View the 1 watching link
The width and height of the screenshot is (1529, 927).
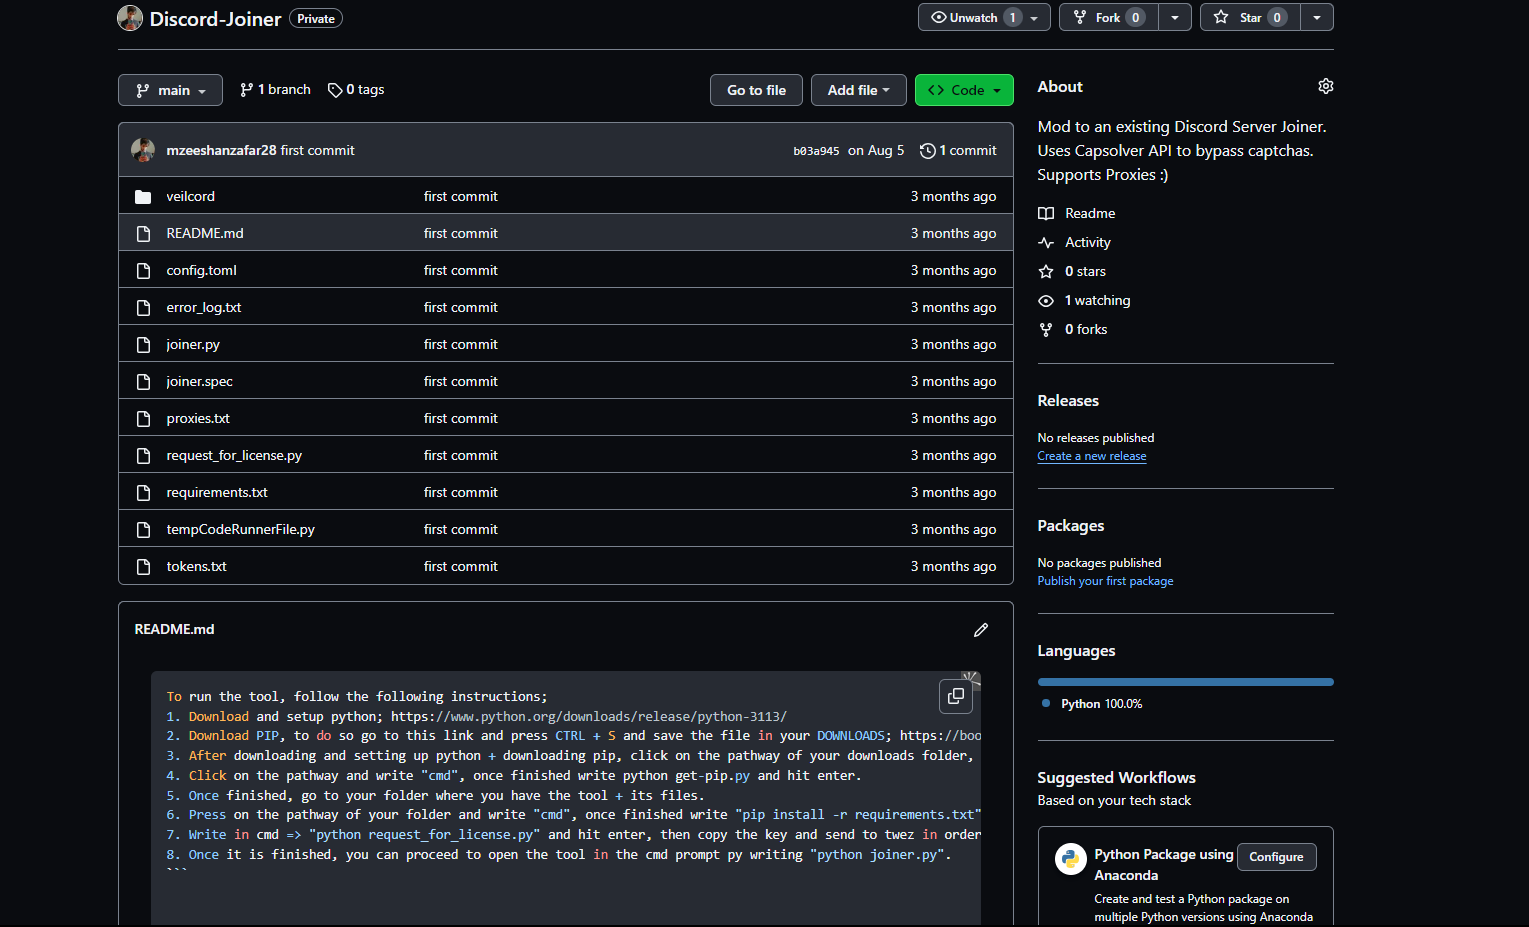(1097, 300)
